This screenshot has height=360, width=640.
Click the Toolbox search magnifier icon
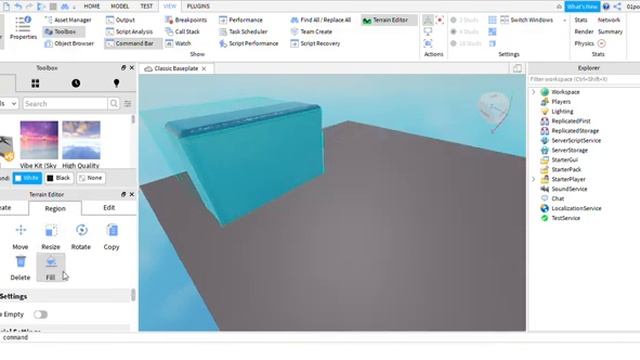pos(114,104)
